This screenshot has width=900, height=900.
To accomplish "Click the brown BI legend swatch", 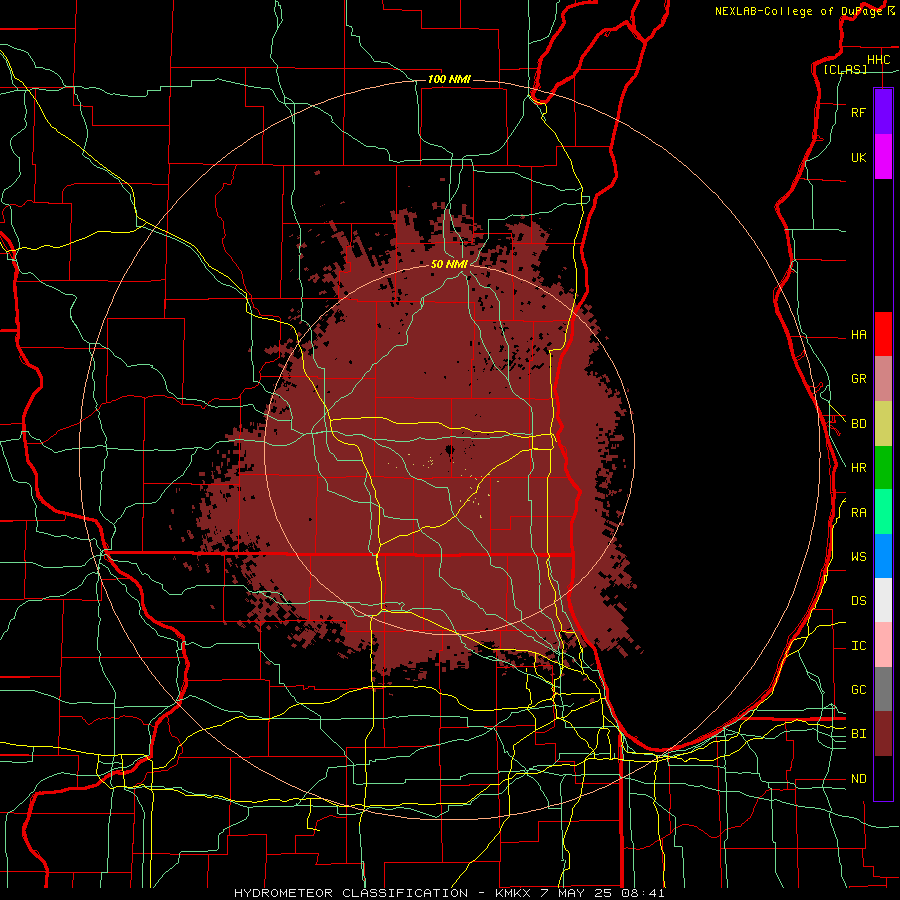I will tap(883, 734).
